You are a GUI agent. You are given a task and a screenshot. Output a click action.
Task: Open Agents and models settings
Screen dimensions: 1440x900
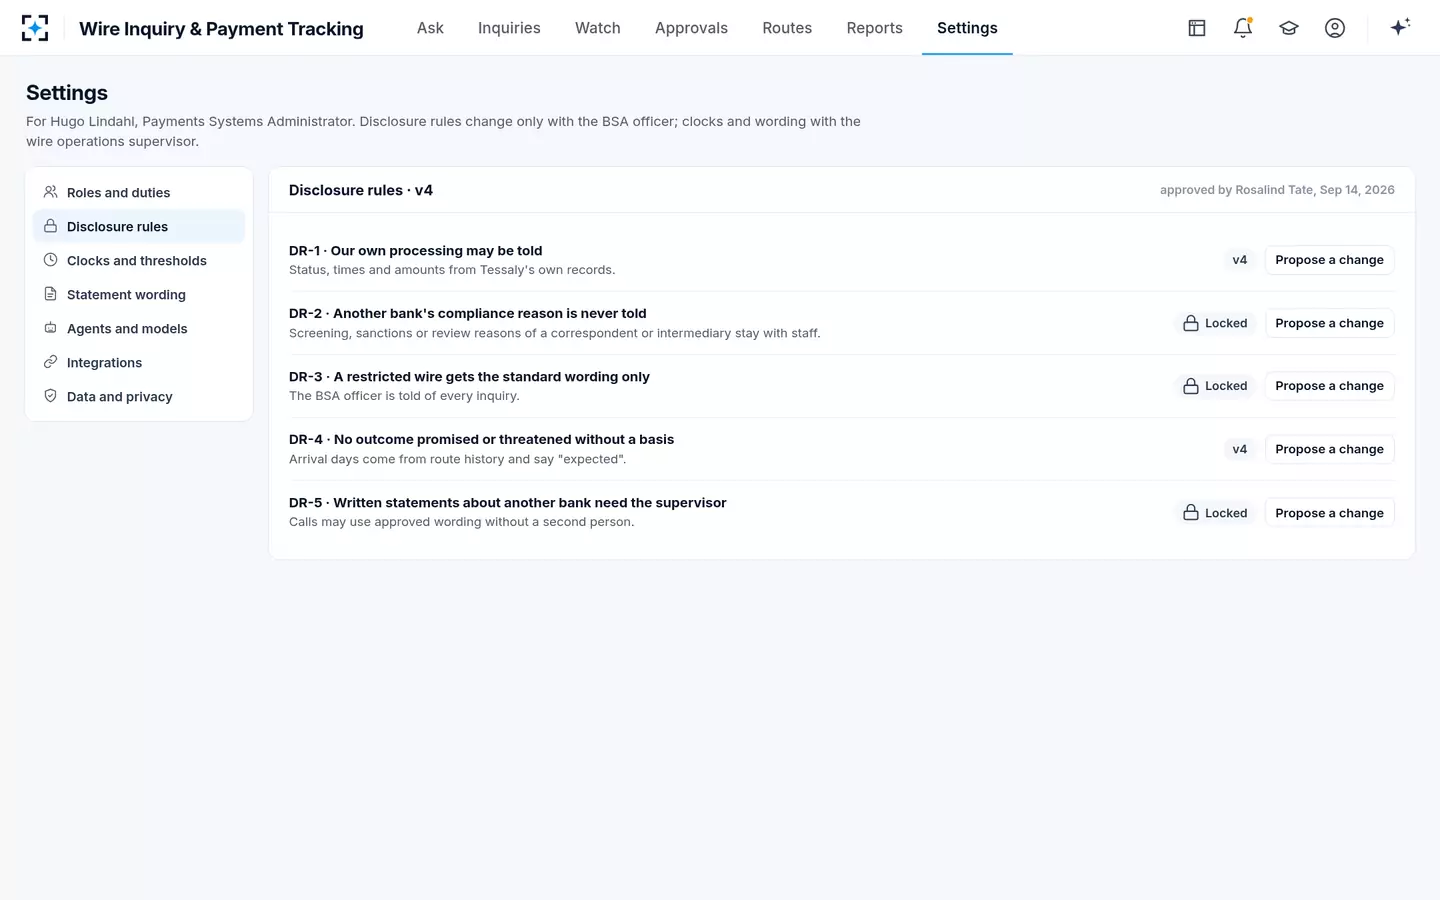139,328
